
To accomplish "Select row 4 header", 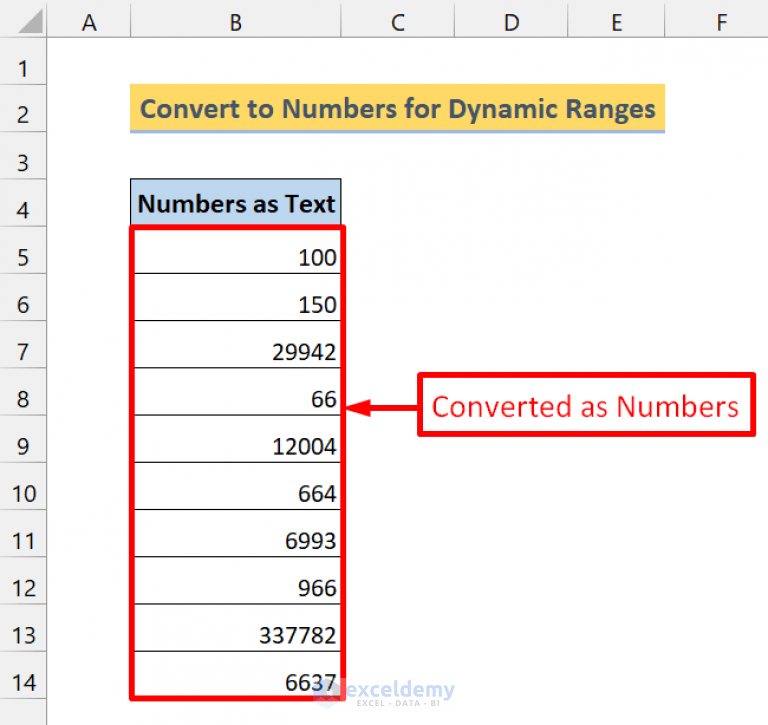I will pyautogui.click(x=23, y=203).
